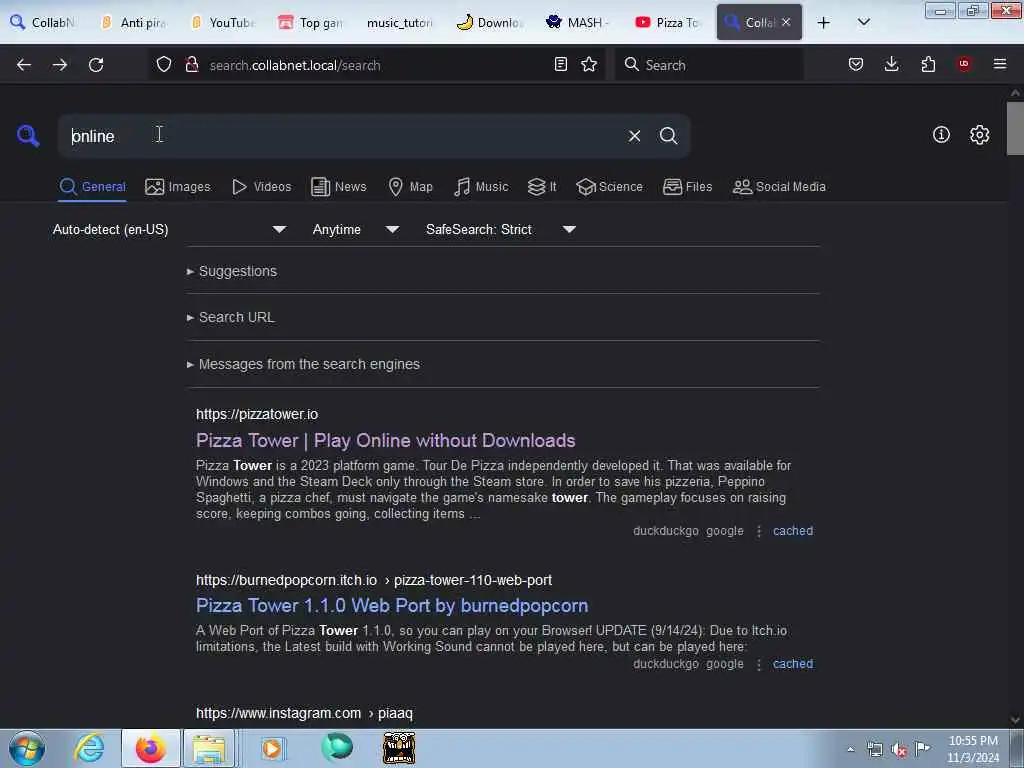
Task: Open Pizza Tower 1.1.0 Web Port link
Action: tap(392, 606)
